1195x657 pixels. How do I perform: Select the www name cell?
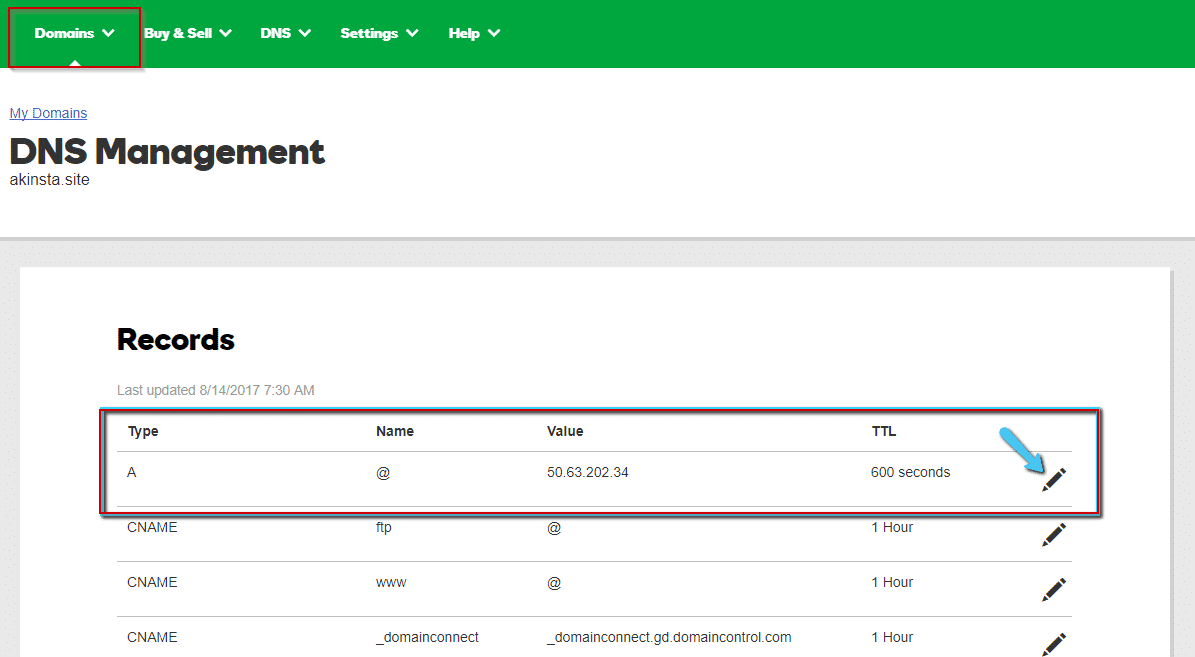coord(391,582)
